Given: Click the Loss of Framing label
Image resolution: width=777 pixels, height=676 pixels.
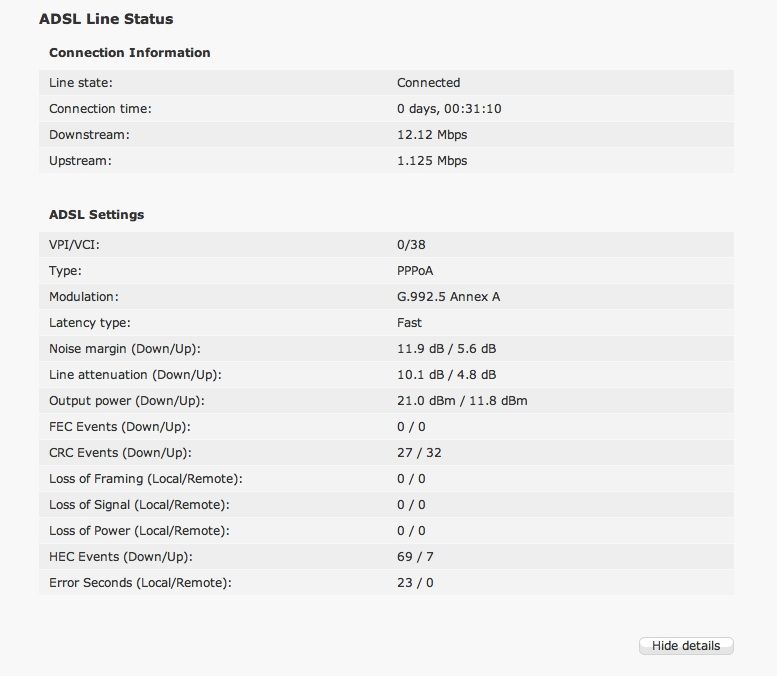Looking at the screenshot, I should (145, 479).
